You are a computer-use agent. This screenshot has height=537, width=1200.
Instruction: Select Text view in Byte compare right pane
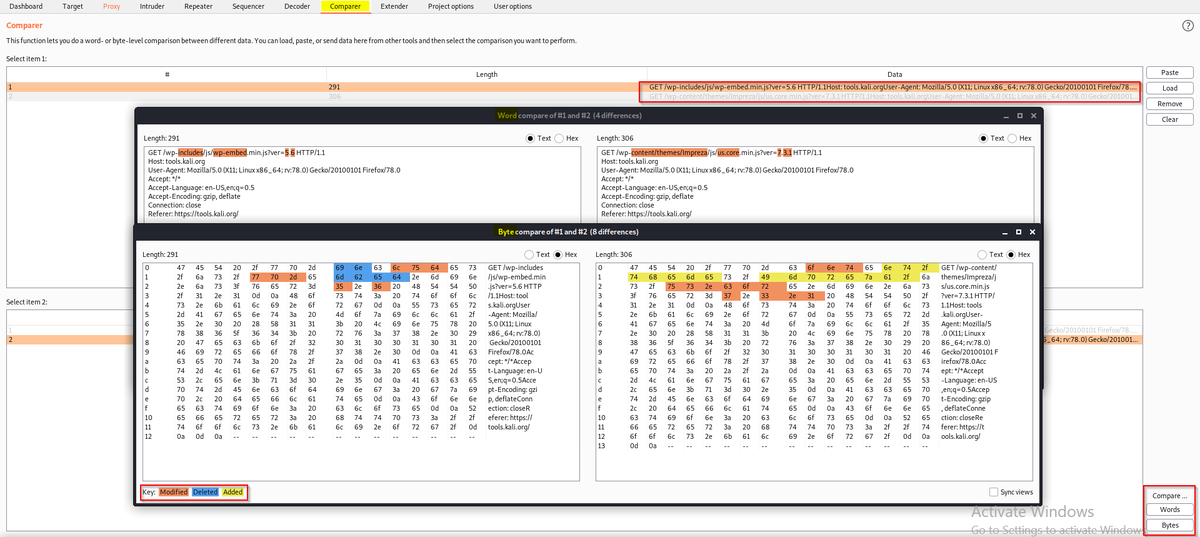click(x=990, y=254)
